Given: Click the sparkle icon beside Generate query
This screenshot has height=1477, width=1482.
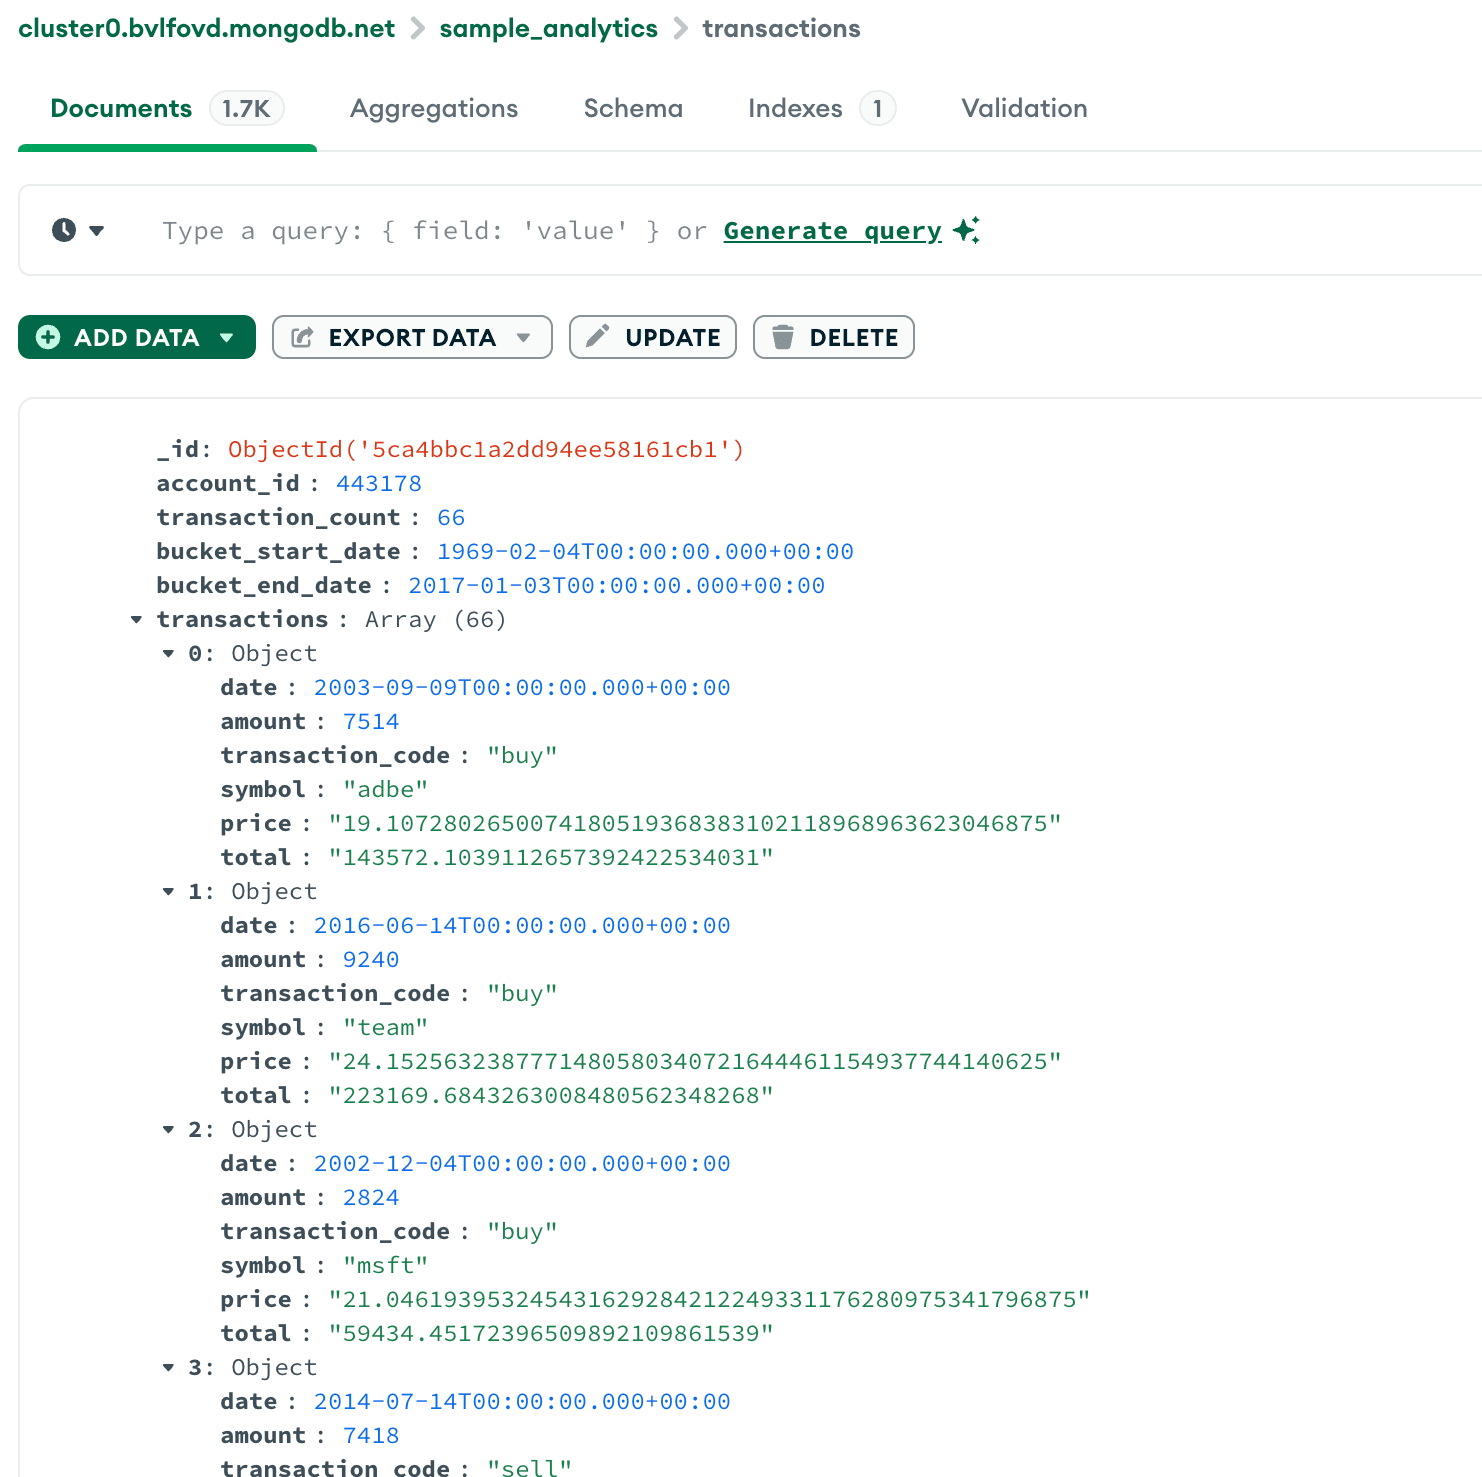Looking at the screenshot, I should (x=966, y=230).
